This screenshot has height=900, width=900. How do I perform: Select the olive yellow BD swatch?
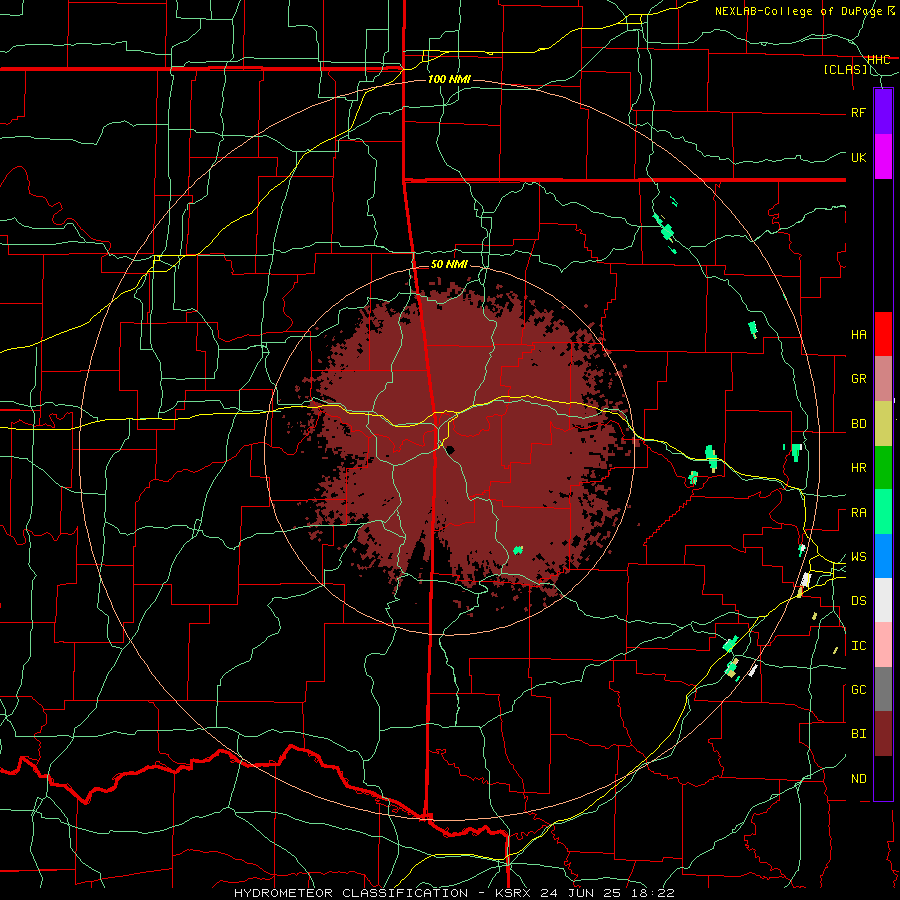click(883, 424)
